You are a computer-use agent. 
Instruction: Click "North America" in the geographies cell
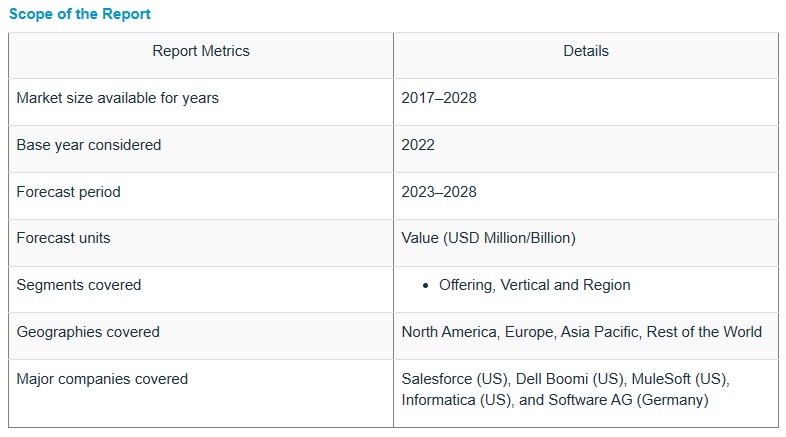pyautogui.click(x=449, y=332)
